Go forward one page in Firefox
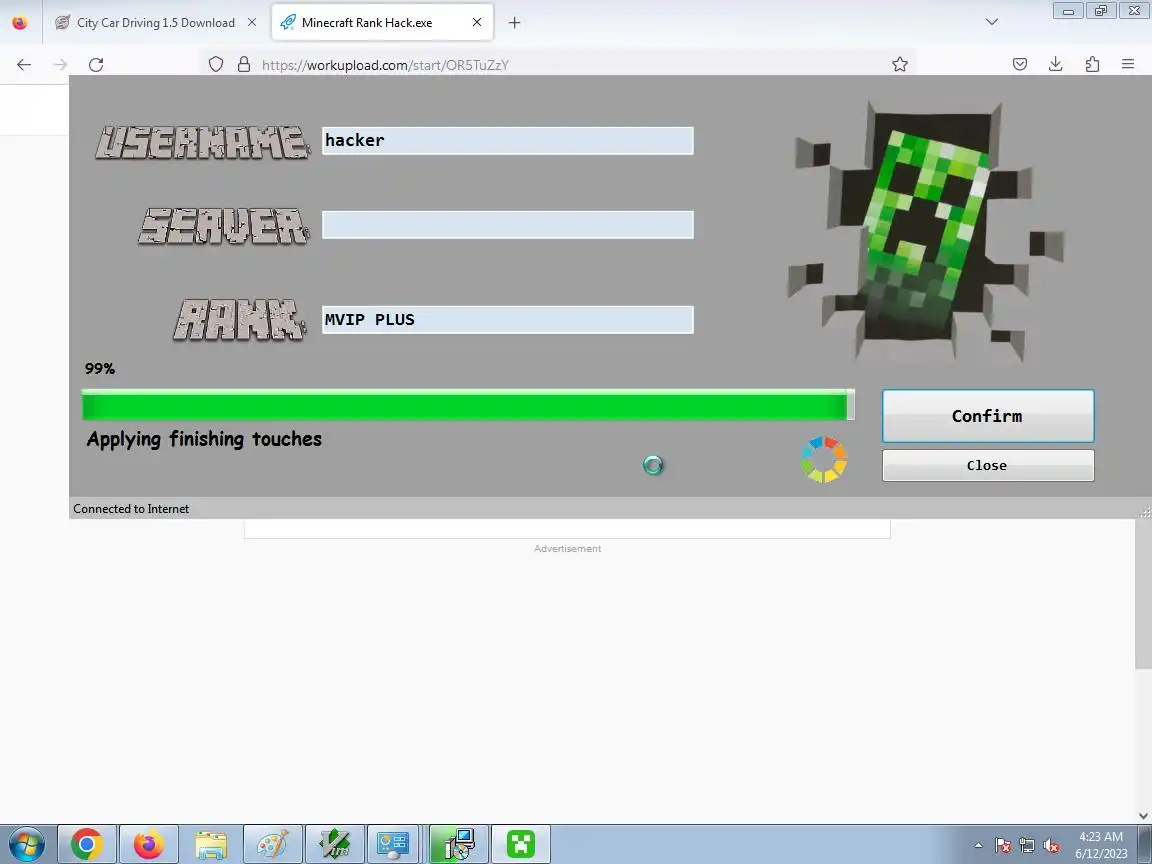1152x864 pixels. tap(60, 65)
